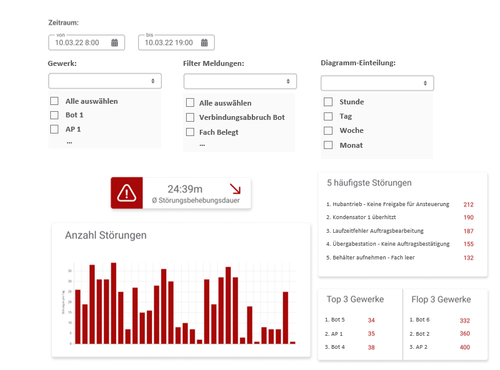
Task: Click the 'Zeitraum:' label
Action: pos(63,23)
